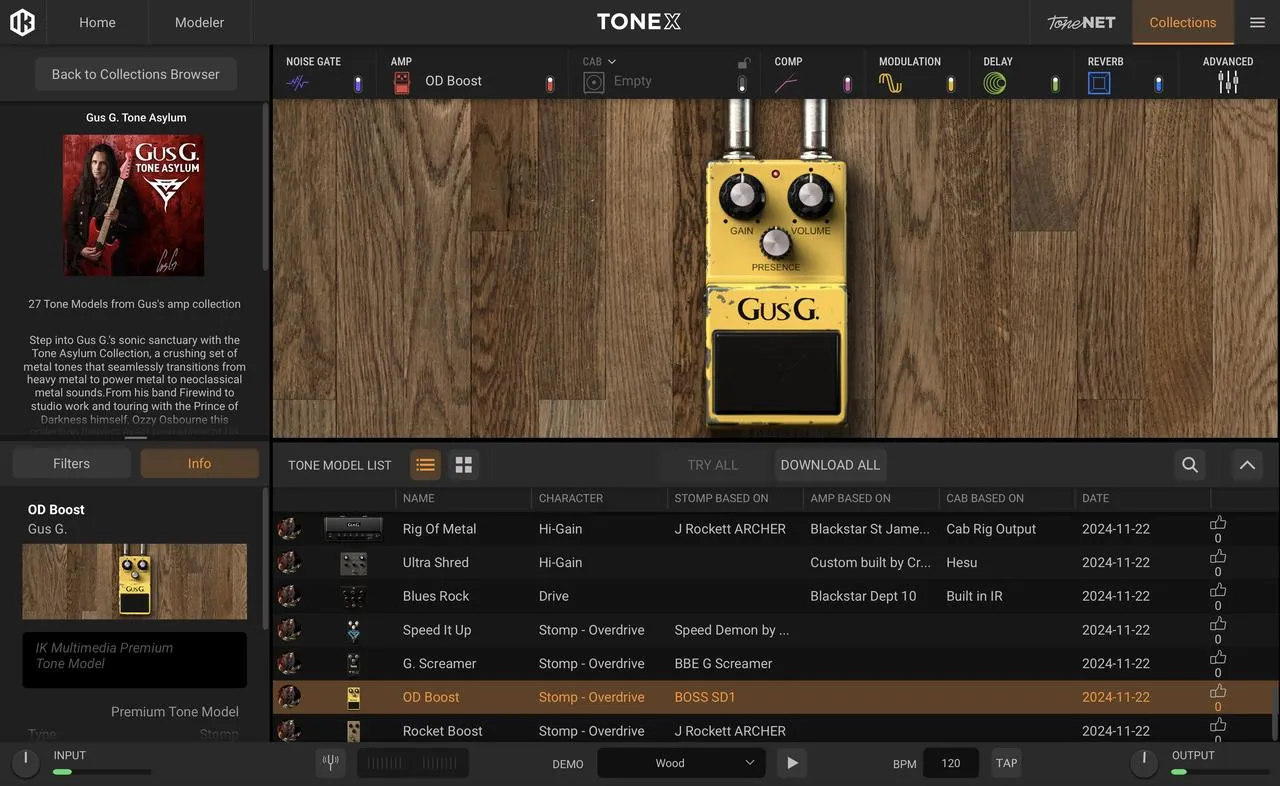1280x786 pixels.
Task: Open the tuner icon
Action: [330, 763]
